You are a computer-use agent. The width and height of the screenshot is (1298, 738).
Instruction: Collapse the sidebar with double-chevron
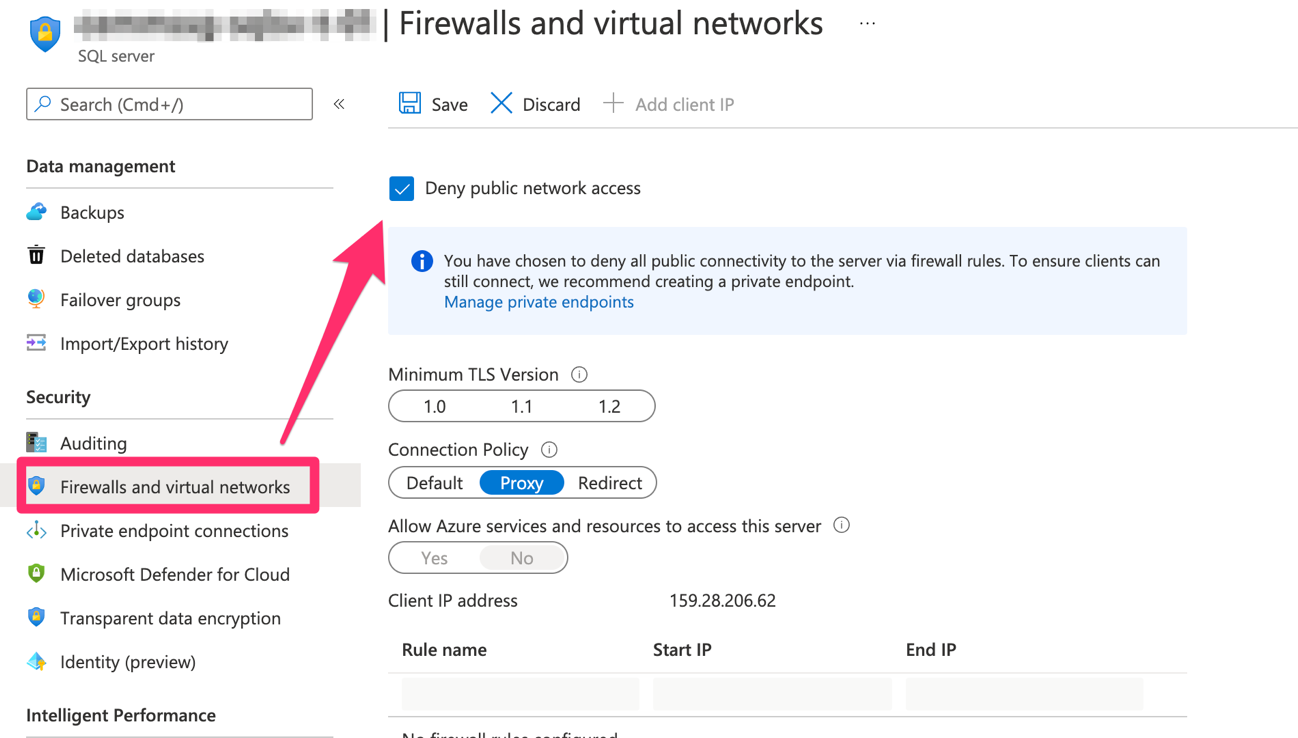(x=339, y=104)
